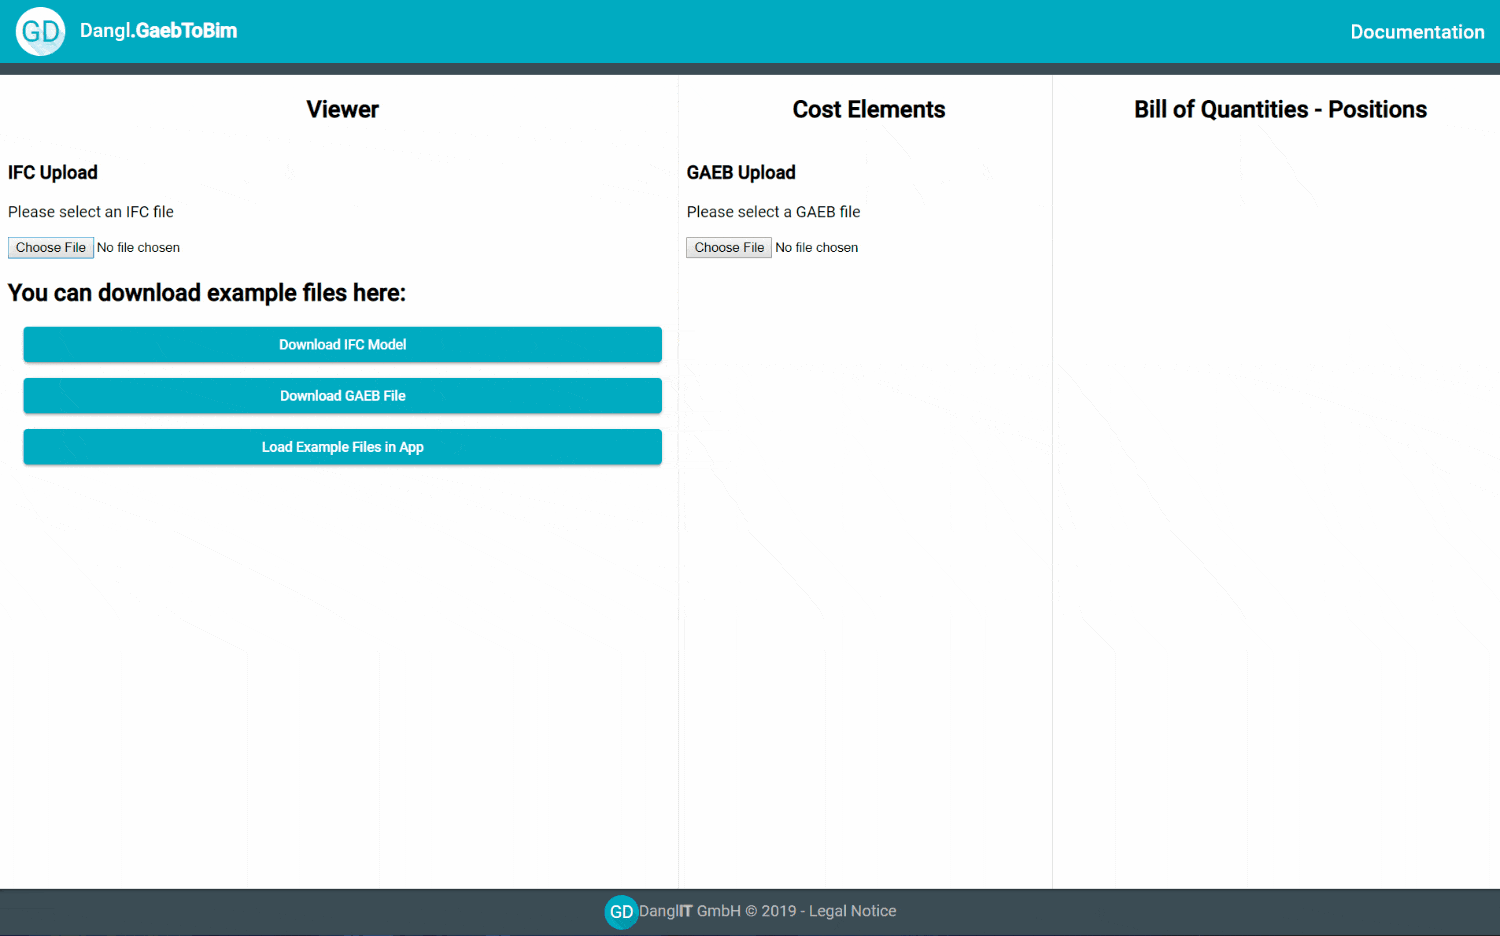Click Bill of Quantities - Positions heading

tap(1280, 109)
